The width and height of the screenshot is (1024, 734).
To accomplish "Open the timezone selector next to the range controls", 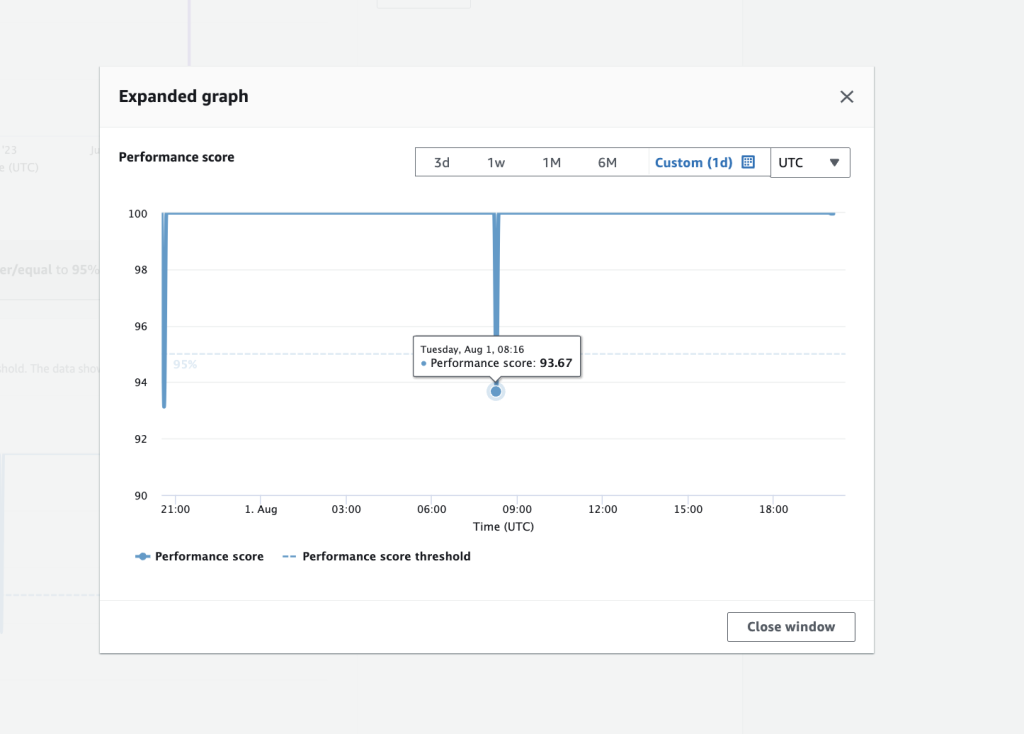I will (810, 161).
